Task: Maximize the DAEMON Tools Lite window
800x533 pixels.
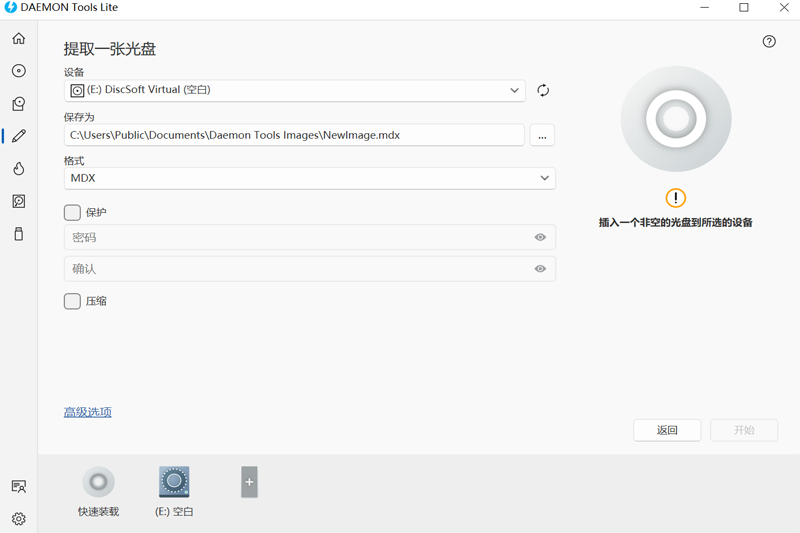Action: coord(744,7)
